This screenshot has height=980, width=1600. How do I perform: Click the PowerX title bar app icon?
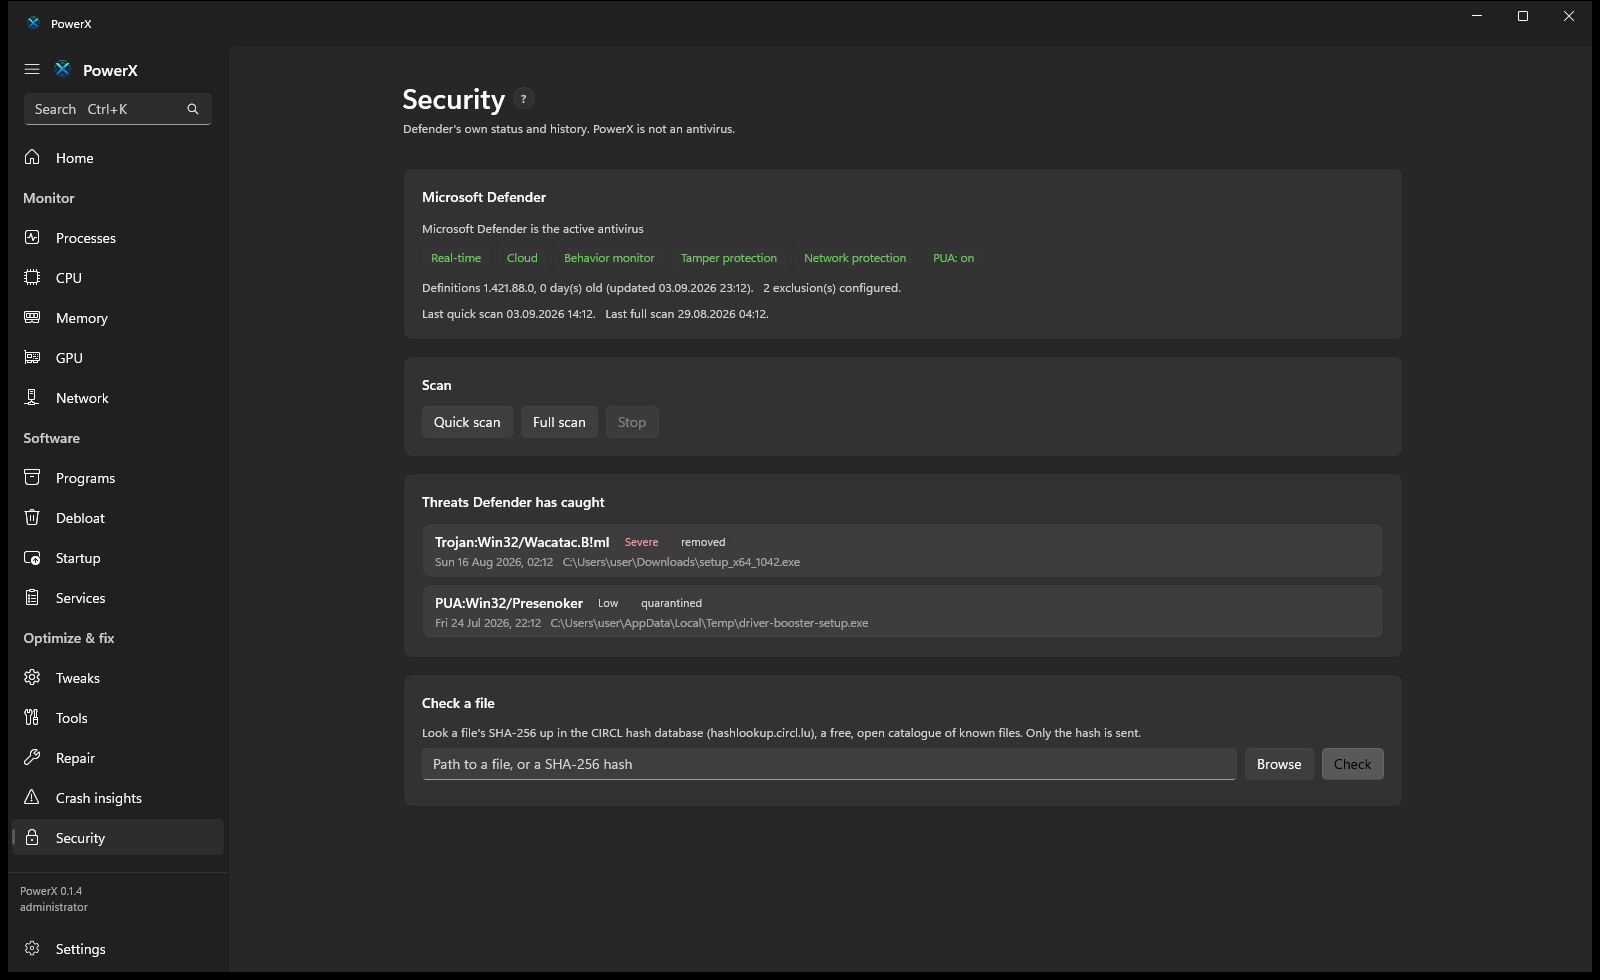pos(33,23)
